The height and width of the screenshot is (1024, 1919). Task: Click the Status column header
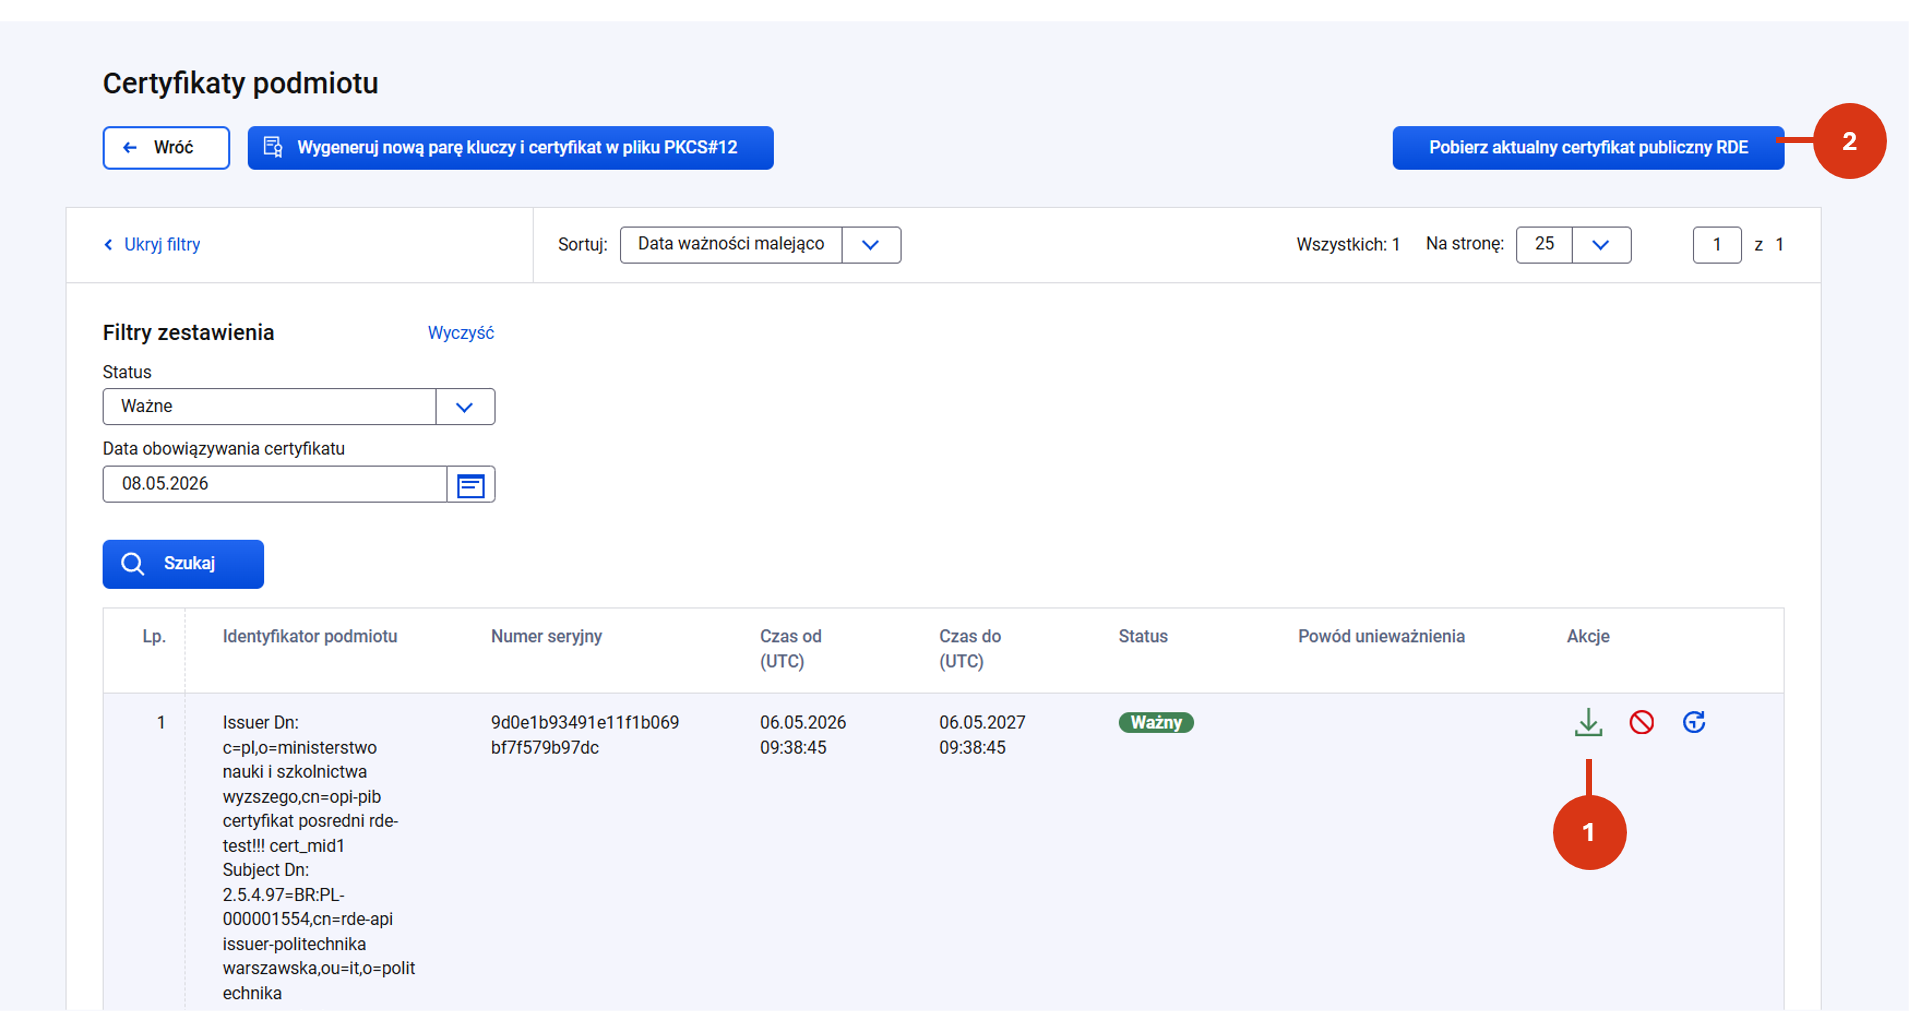[1143, 637]
